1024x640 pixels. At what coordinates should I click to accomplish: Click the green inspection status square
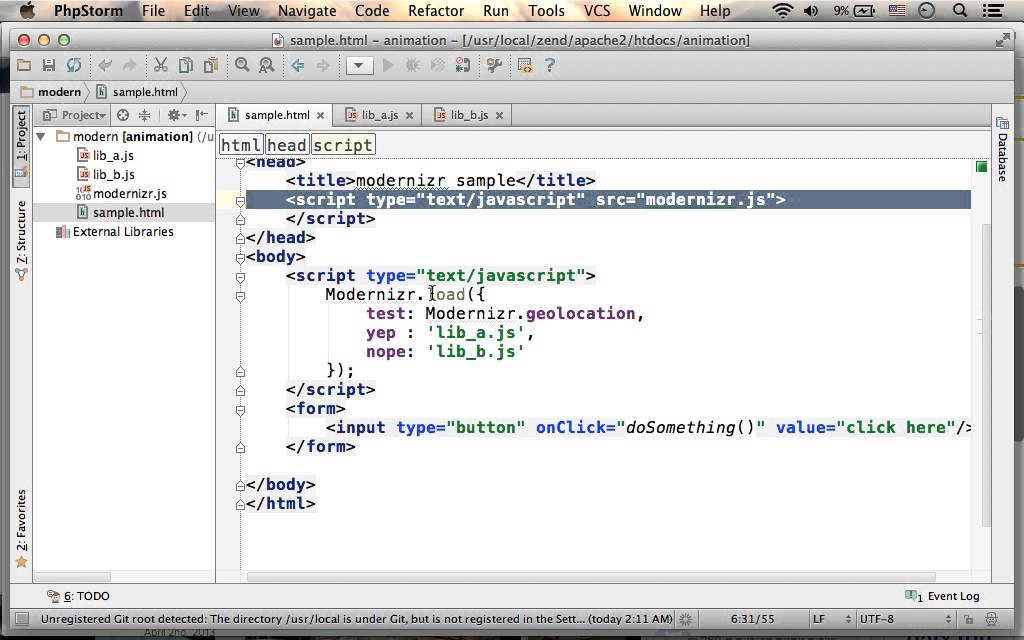(x=981, y=167)
